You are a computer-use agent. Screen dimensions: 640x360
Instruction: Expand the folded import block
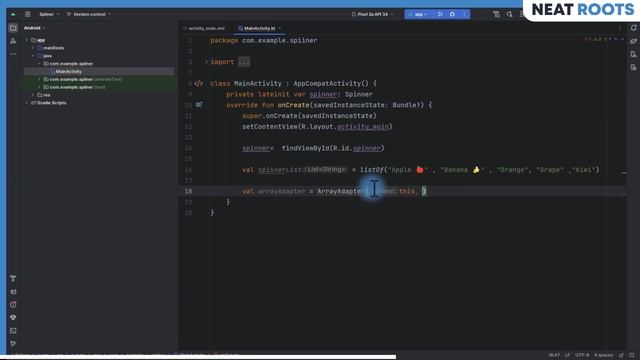click(206, 62)
